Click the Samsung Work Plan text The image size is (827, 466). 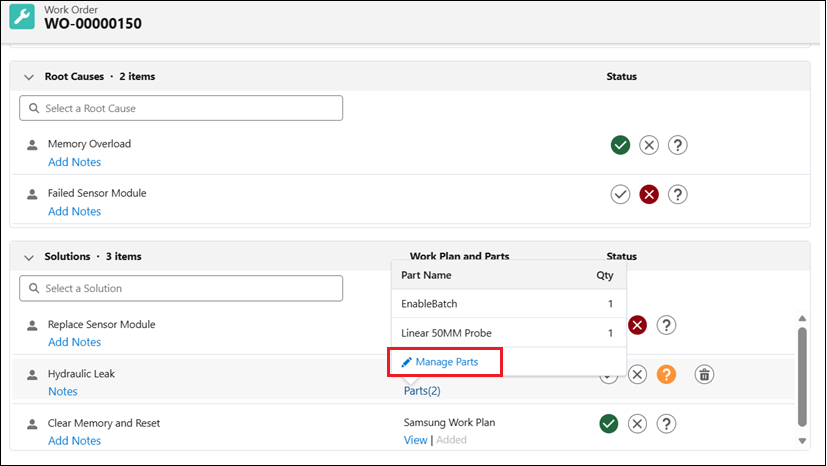(449, 423)
